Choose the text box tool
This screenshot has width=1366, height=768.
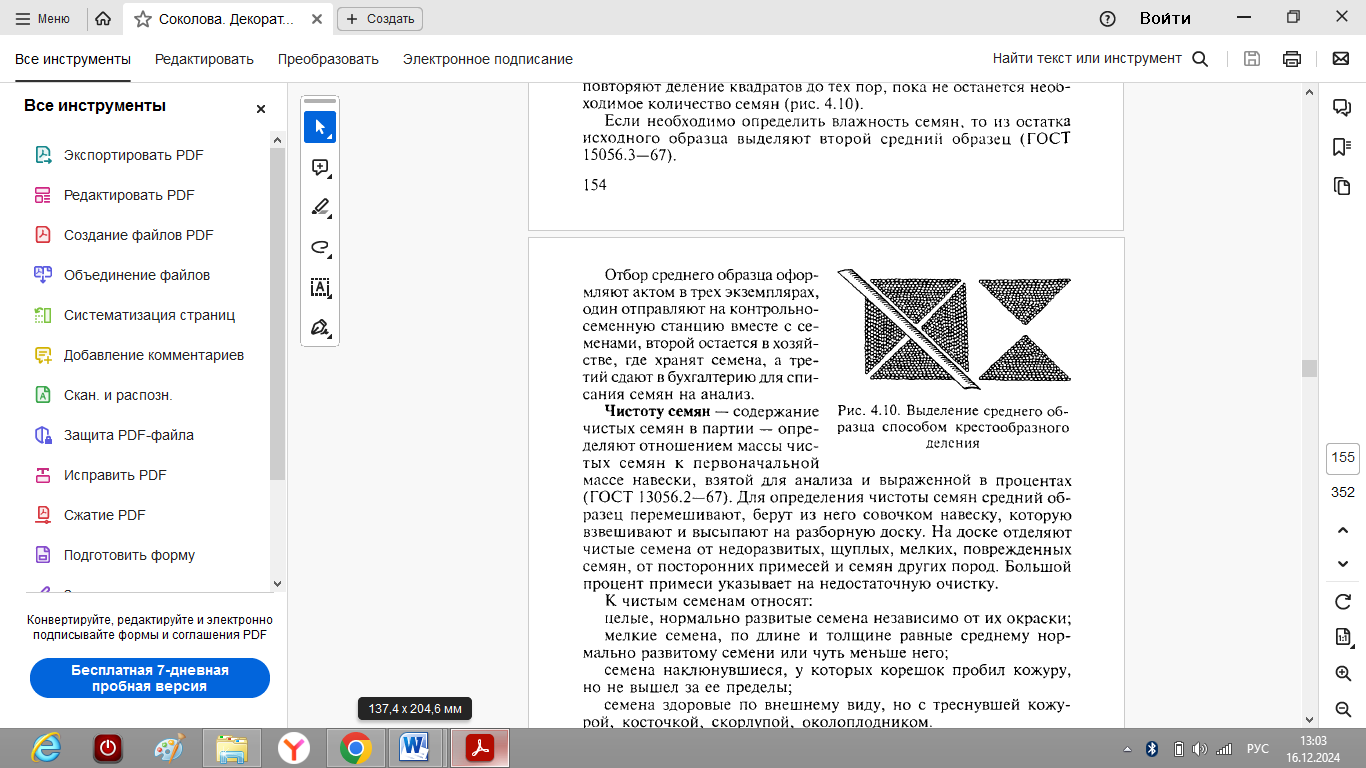click(320, 287)
